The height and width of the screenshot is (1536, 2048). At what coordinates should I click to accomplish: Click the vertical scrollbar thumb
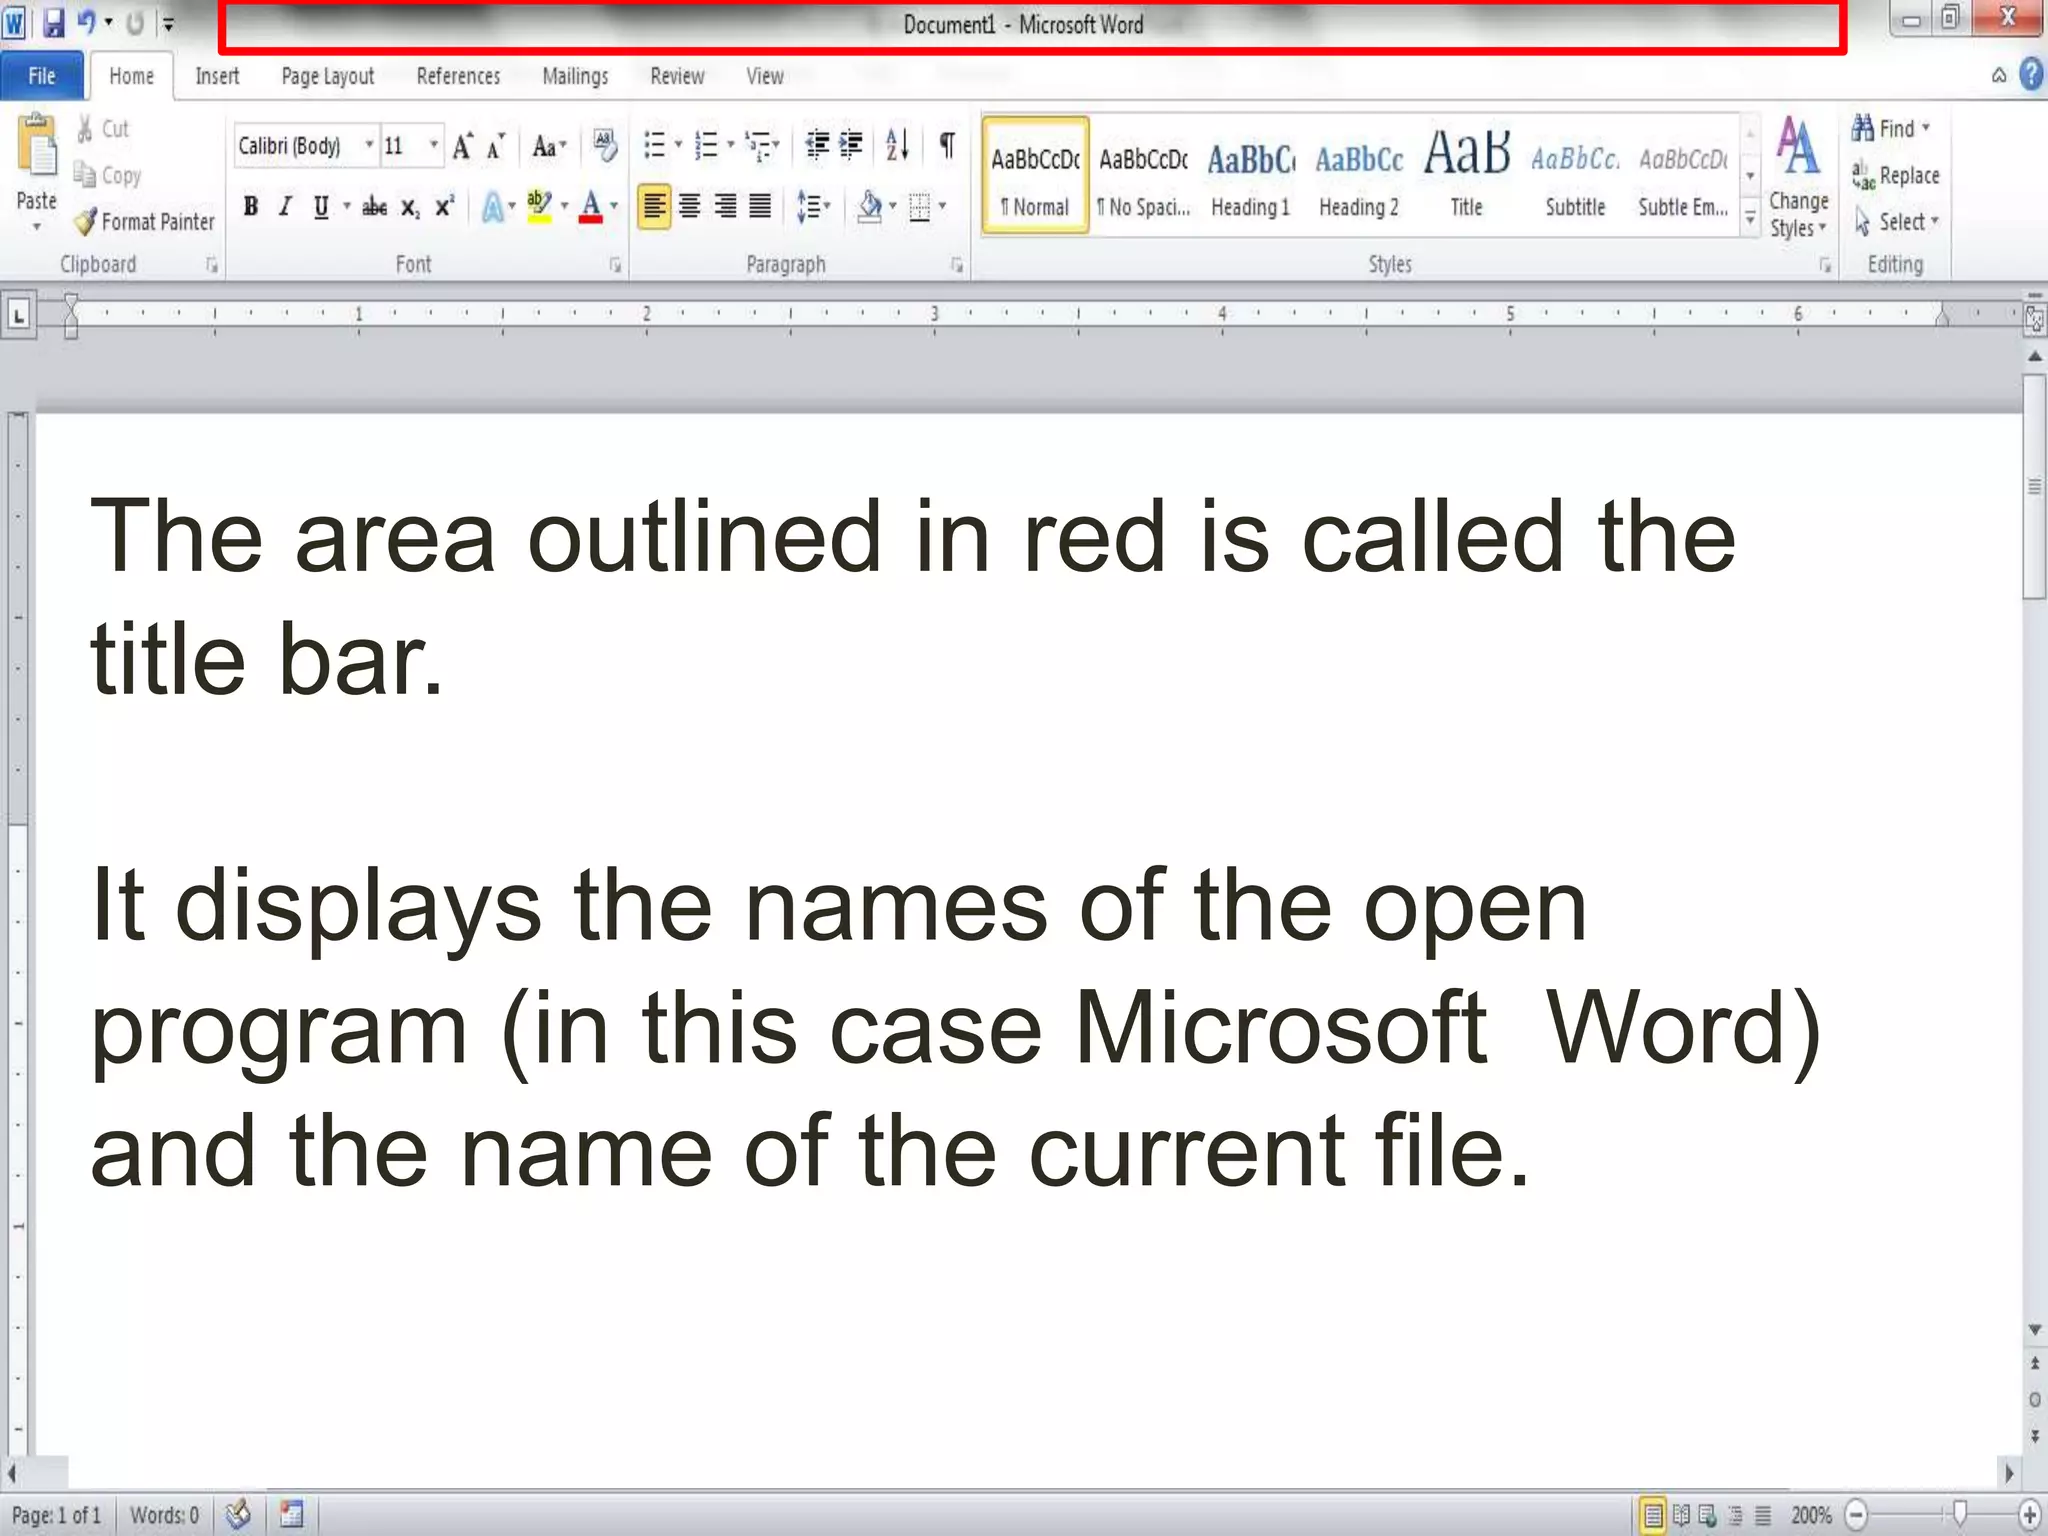2034,487
